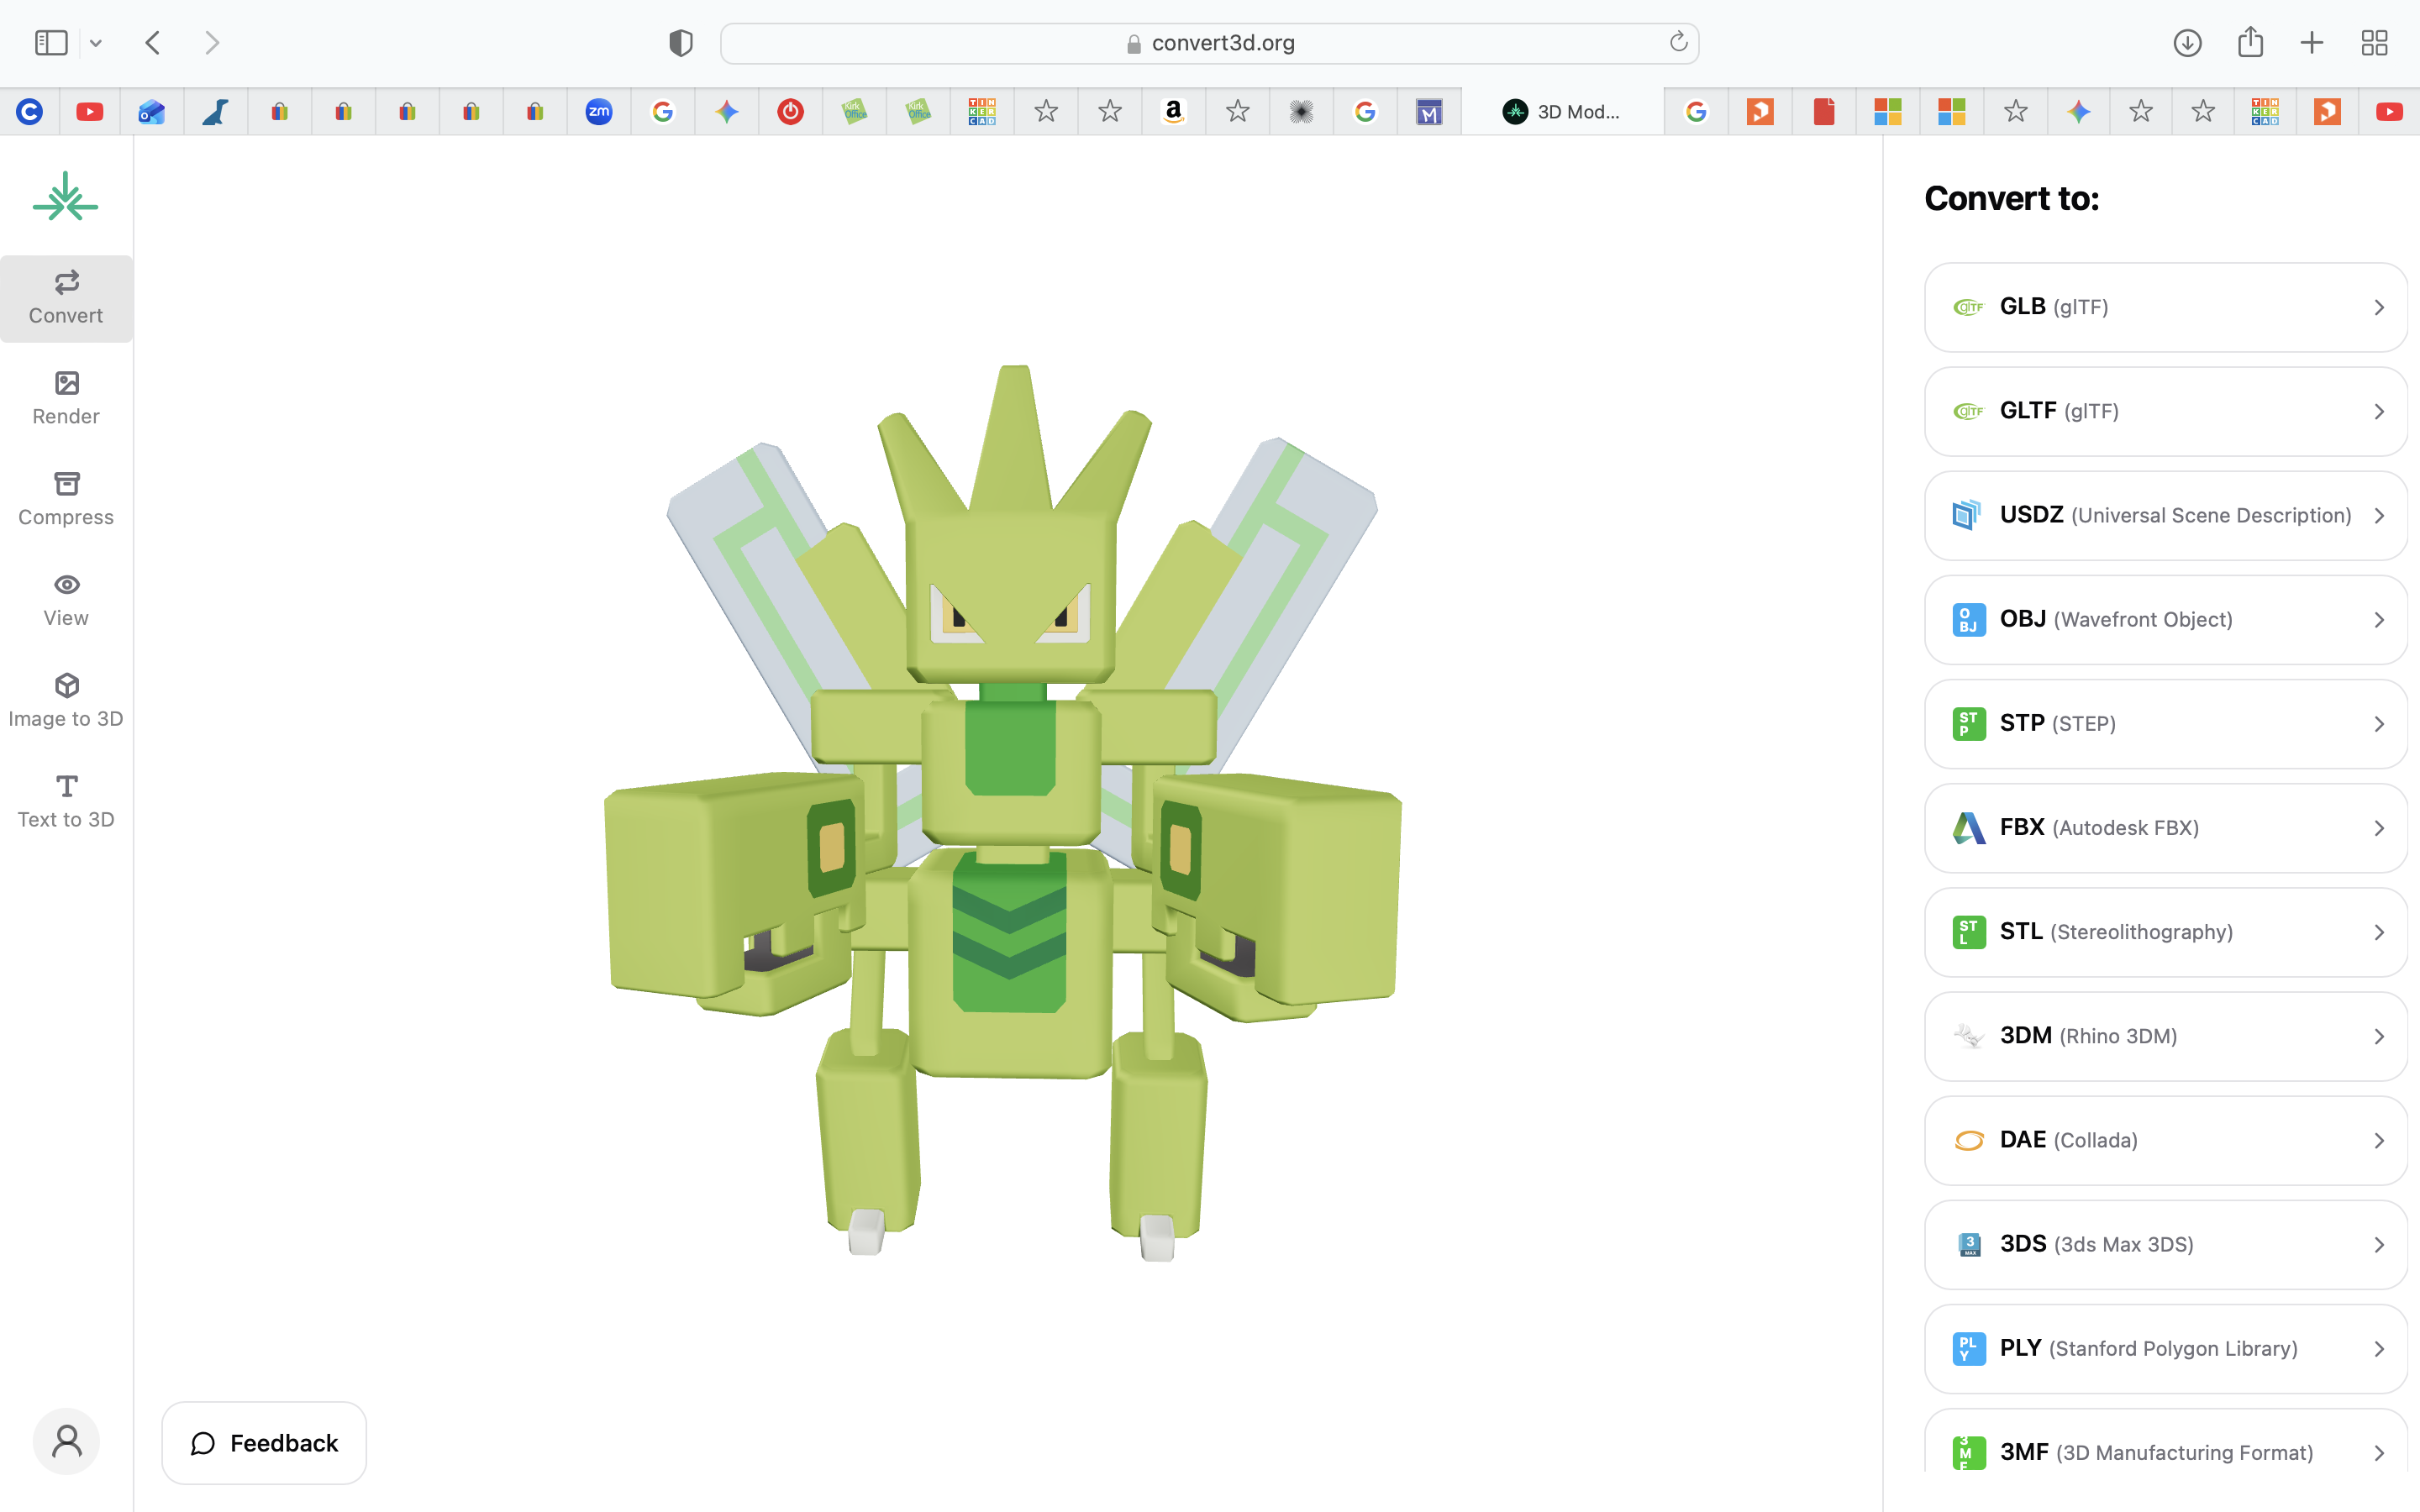This screenshot has width=2420, height=1512.
Task: Go forward in browser history
Action: pos(212,43)
